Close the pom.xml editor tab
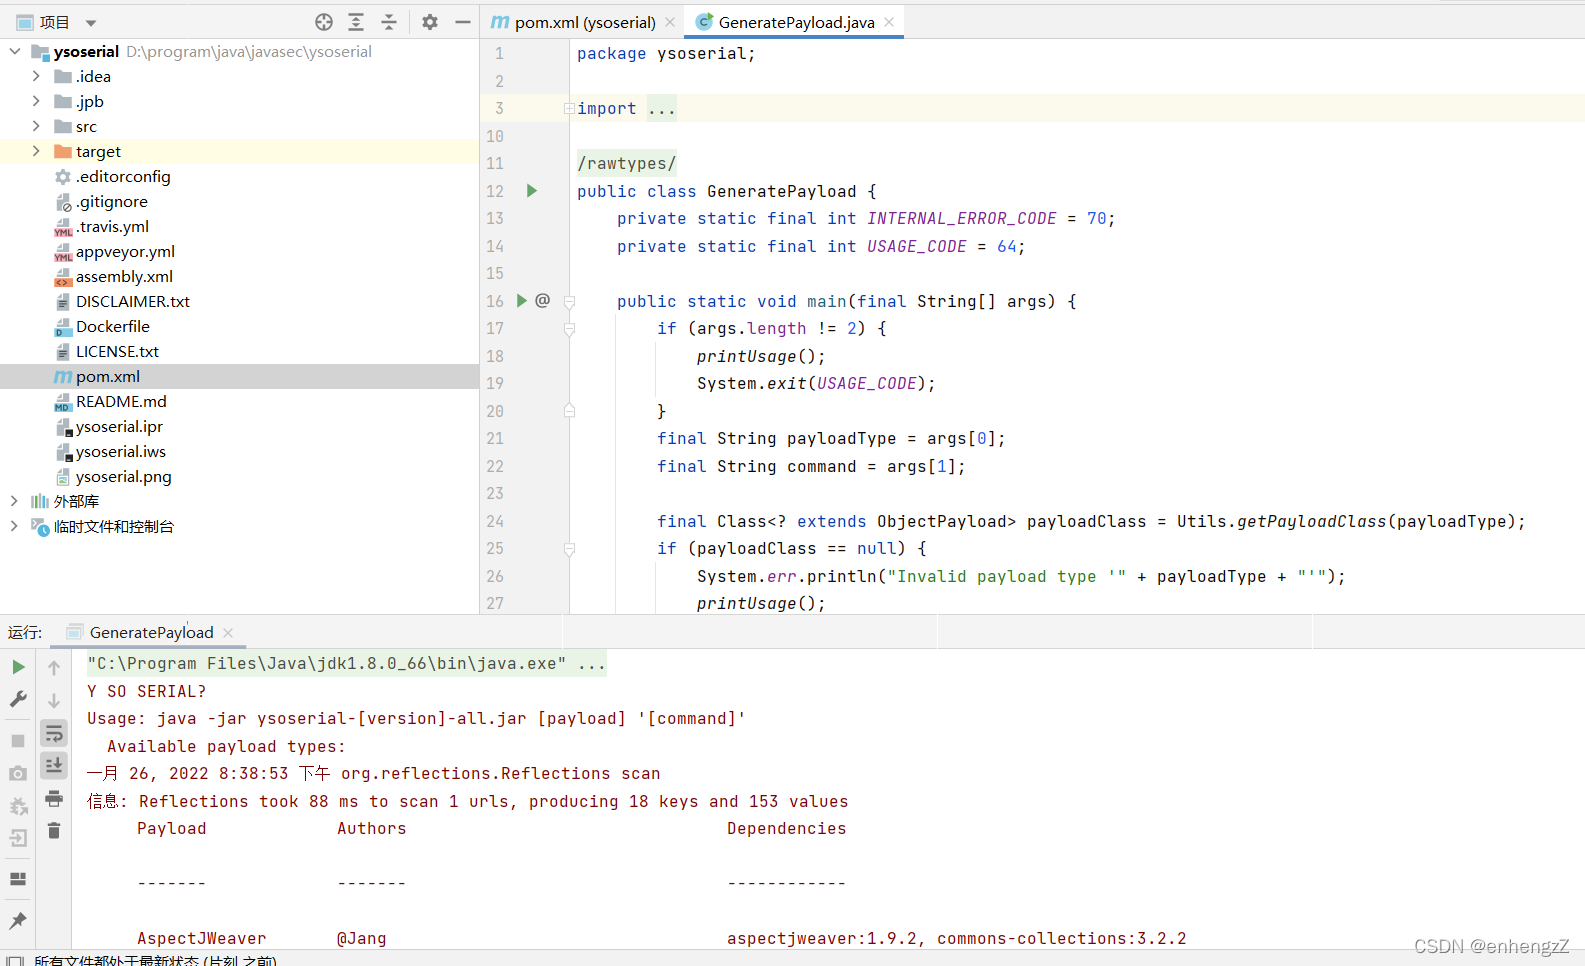The width and height of the screenshot is (1585, 966). coord(670,22)
